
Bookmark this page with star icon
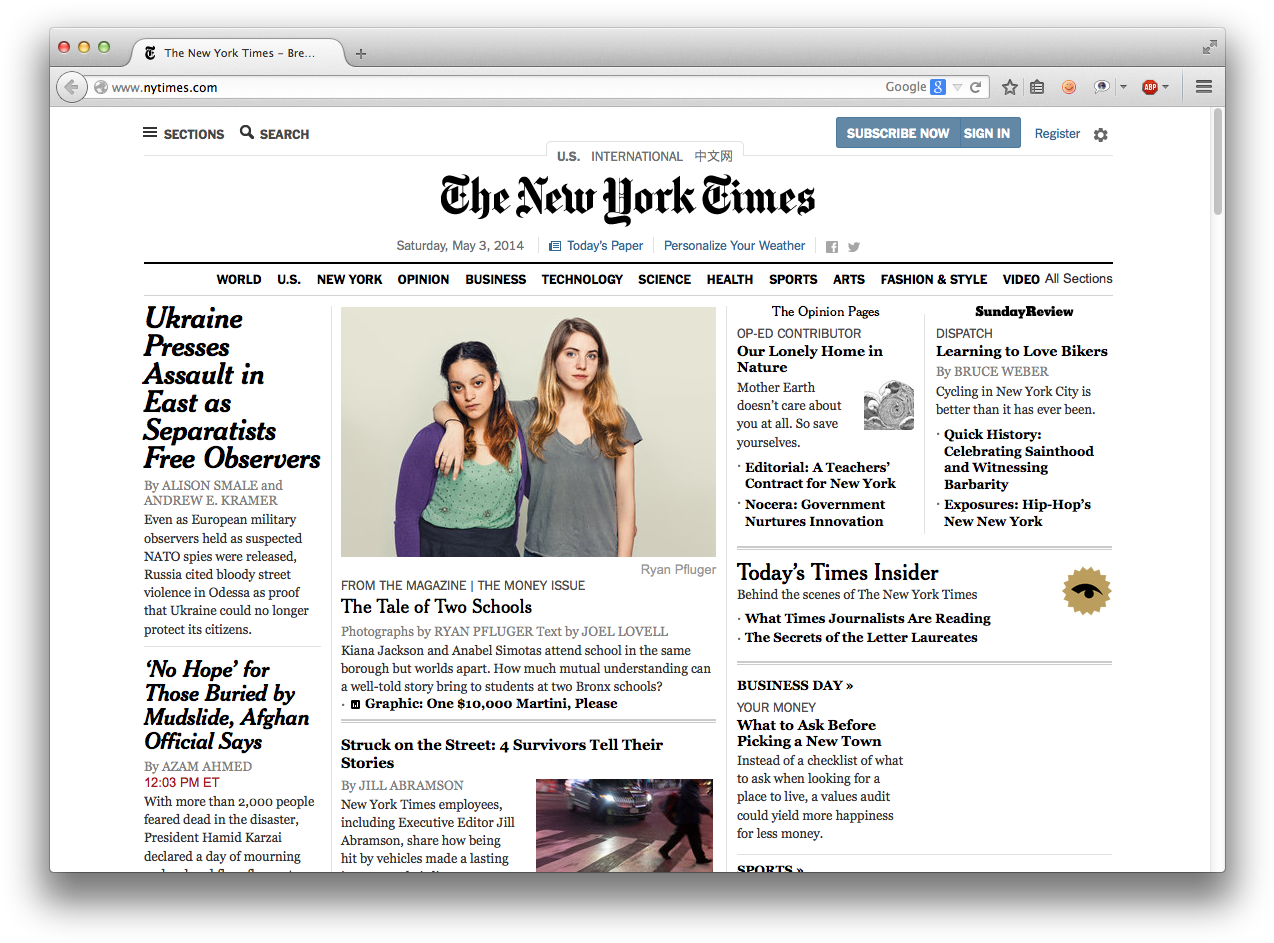1010,87
